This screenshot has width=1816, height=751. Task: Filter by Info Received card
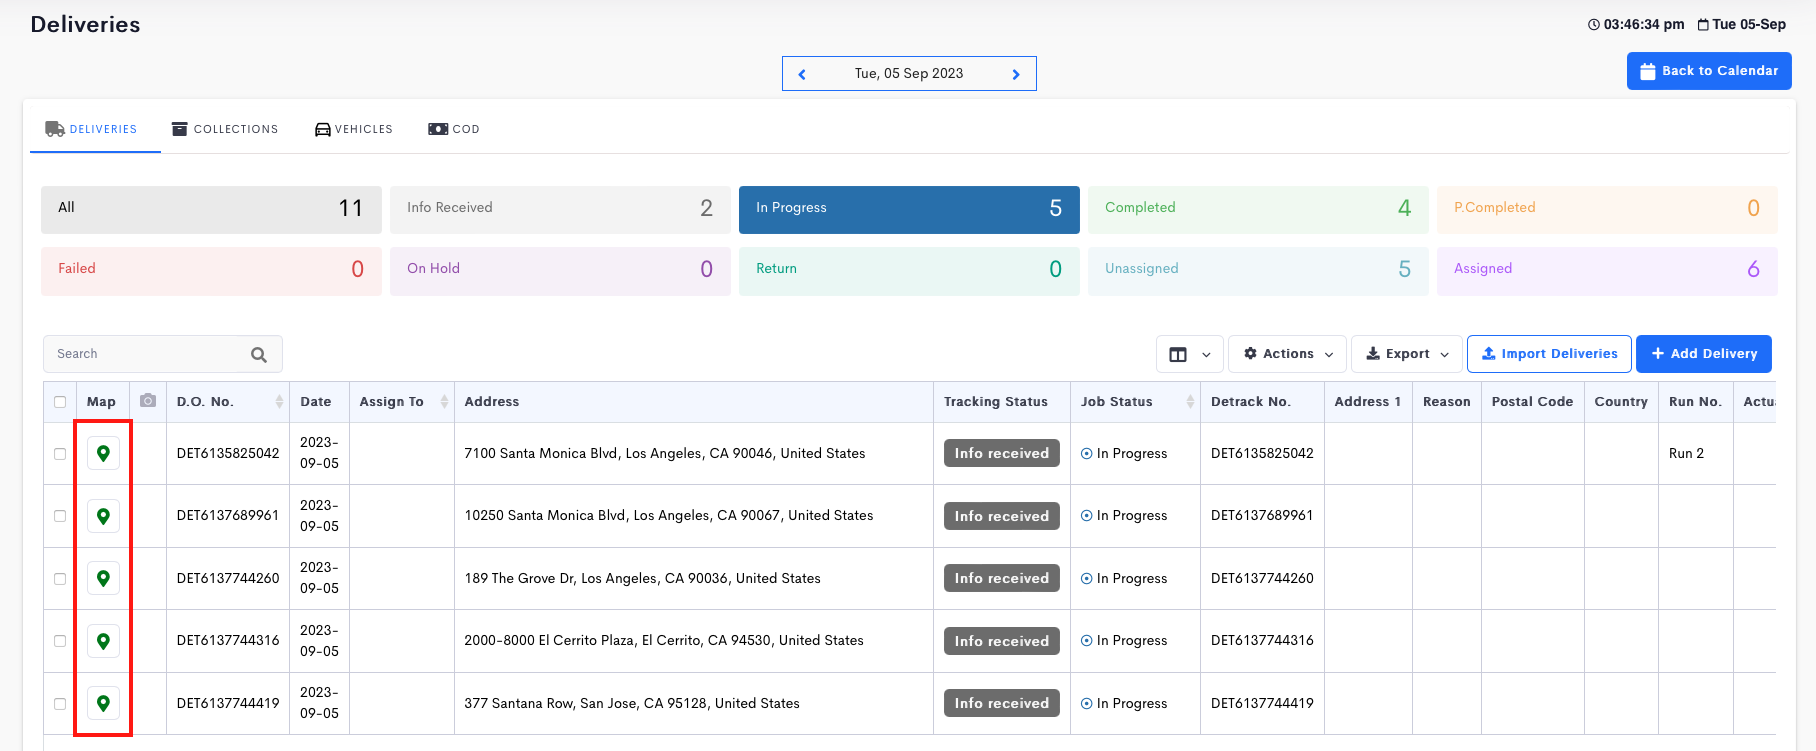[x=560, y=209]
